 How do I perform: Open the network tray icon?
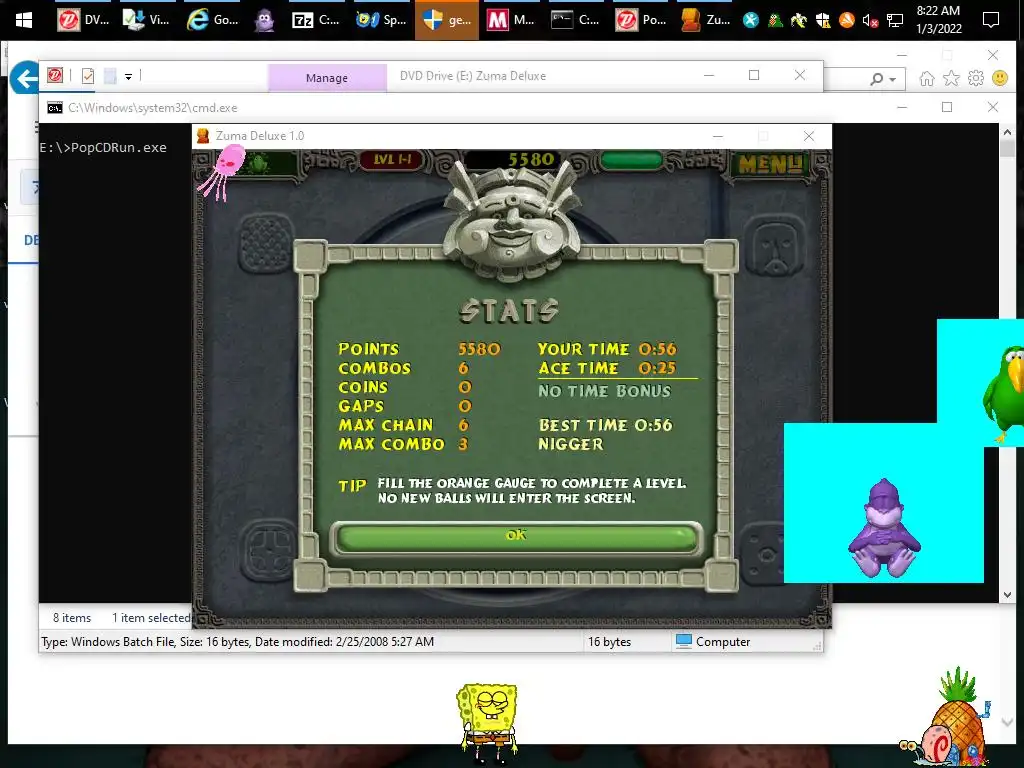click(x=895, y=21)
